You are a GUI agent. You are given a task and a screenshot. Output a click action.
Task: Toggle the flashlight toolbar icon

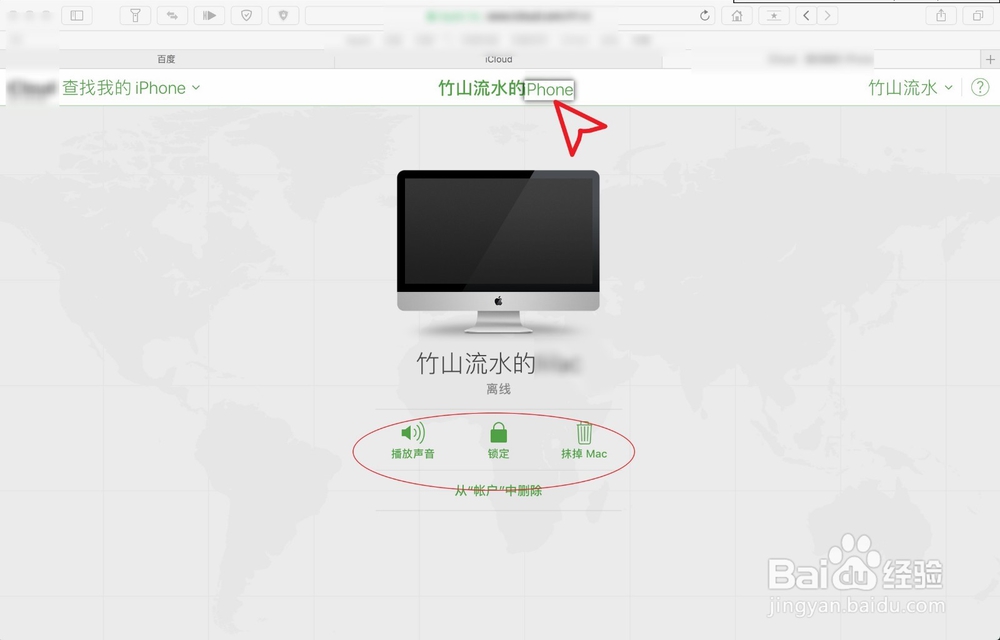135,15
